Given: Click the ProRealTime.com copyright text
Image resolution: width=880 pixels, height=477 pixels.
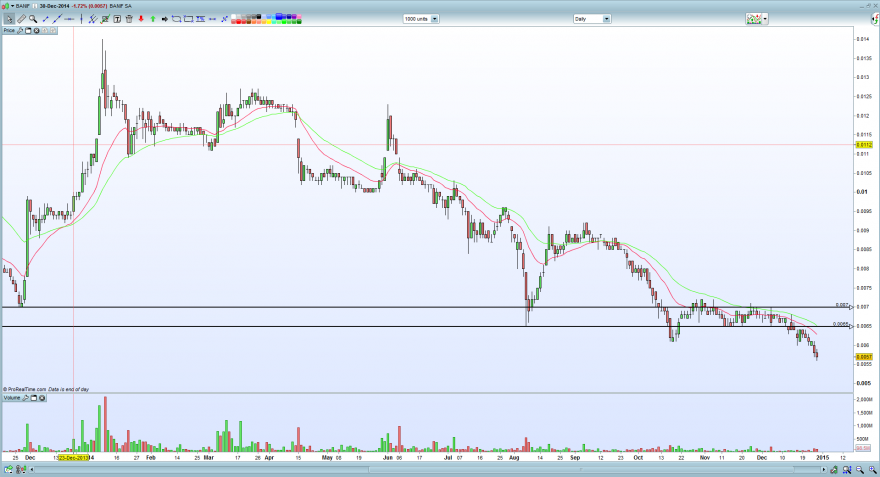Looking at the screenshot, I should (27, 389).
